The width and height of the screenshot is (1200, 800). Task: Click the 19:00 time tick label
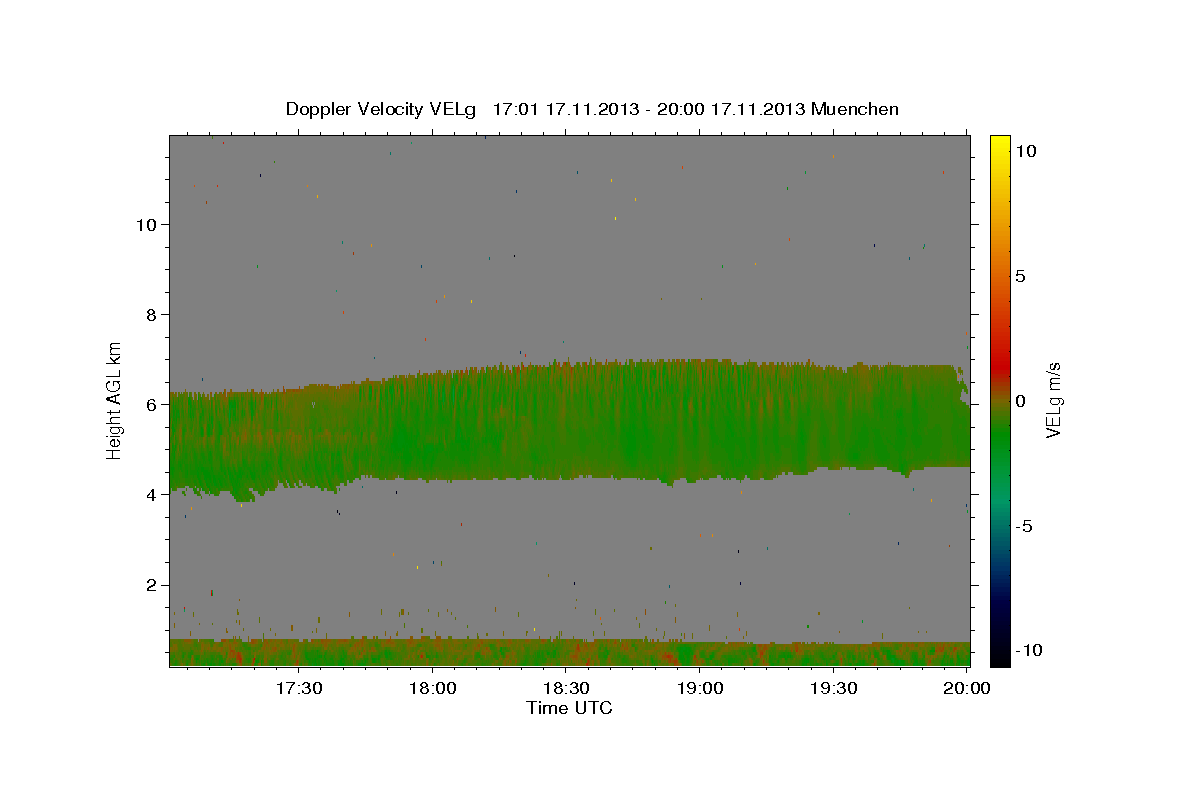(700, 688)
